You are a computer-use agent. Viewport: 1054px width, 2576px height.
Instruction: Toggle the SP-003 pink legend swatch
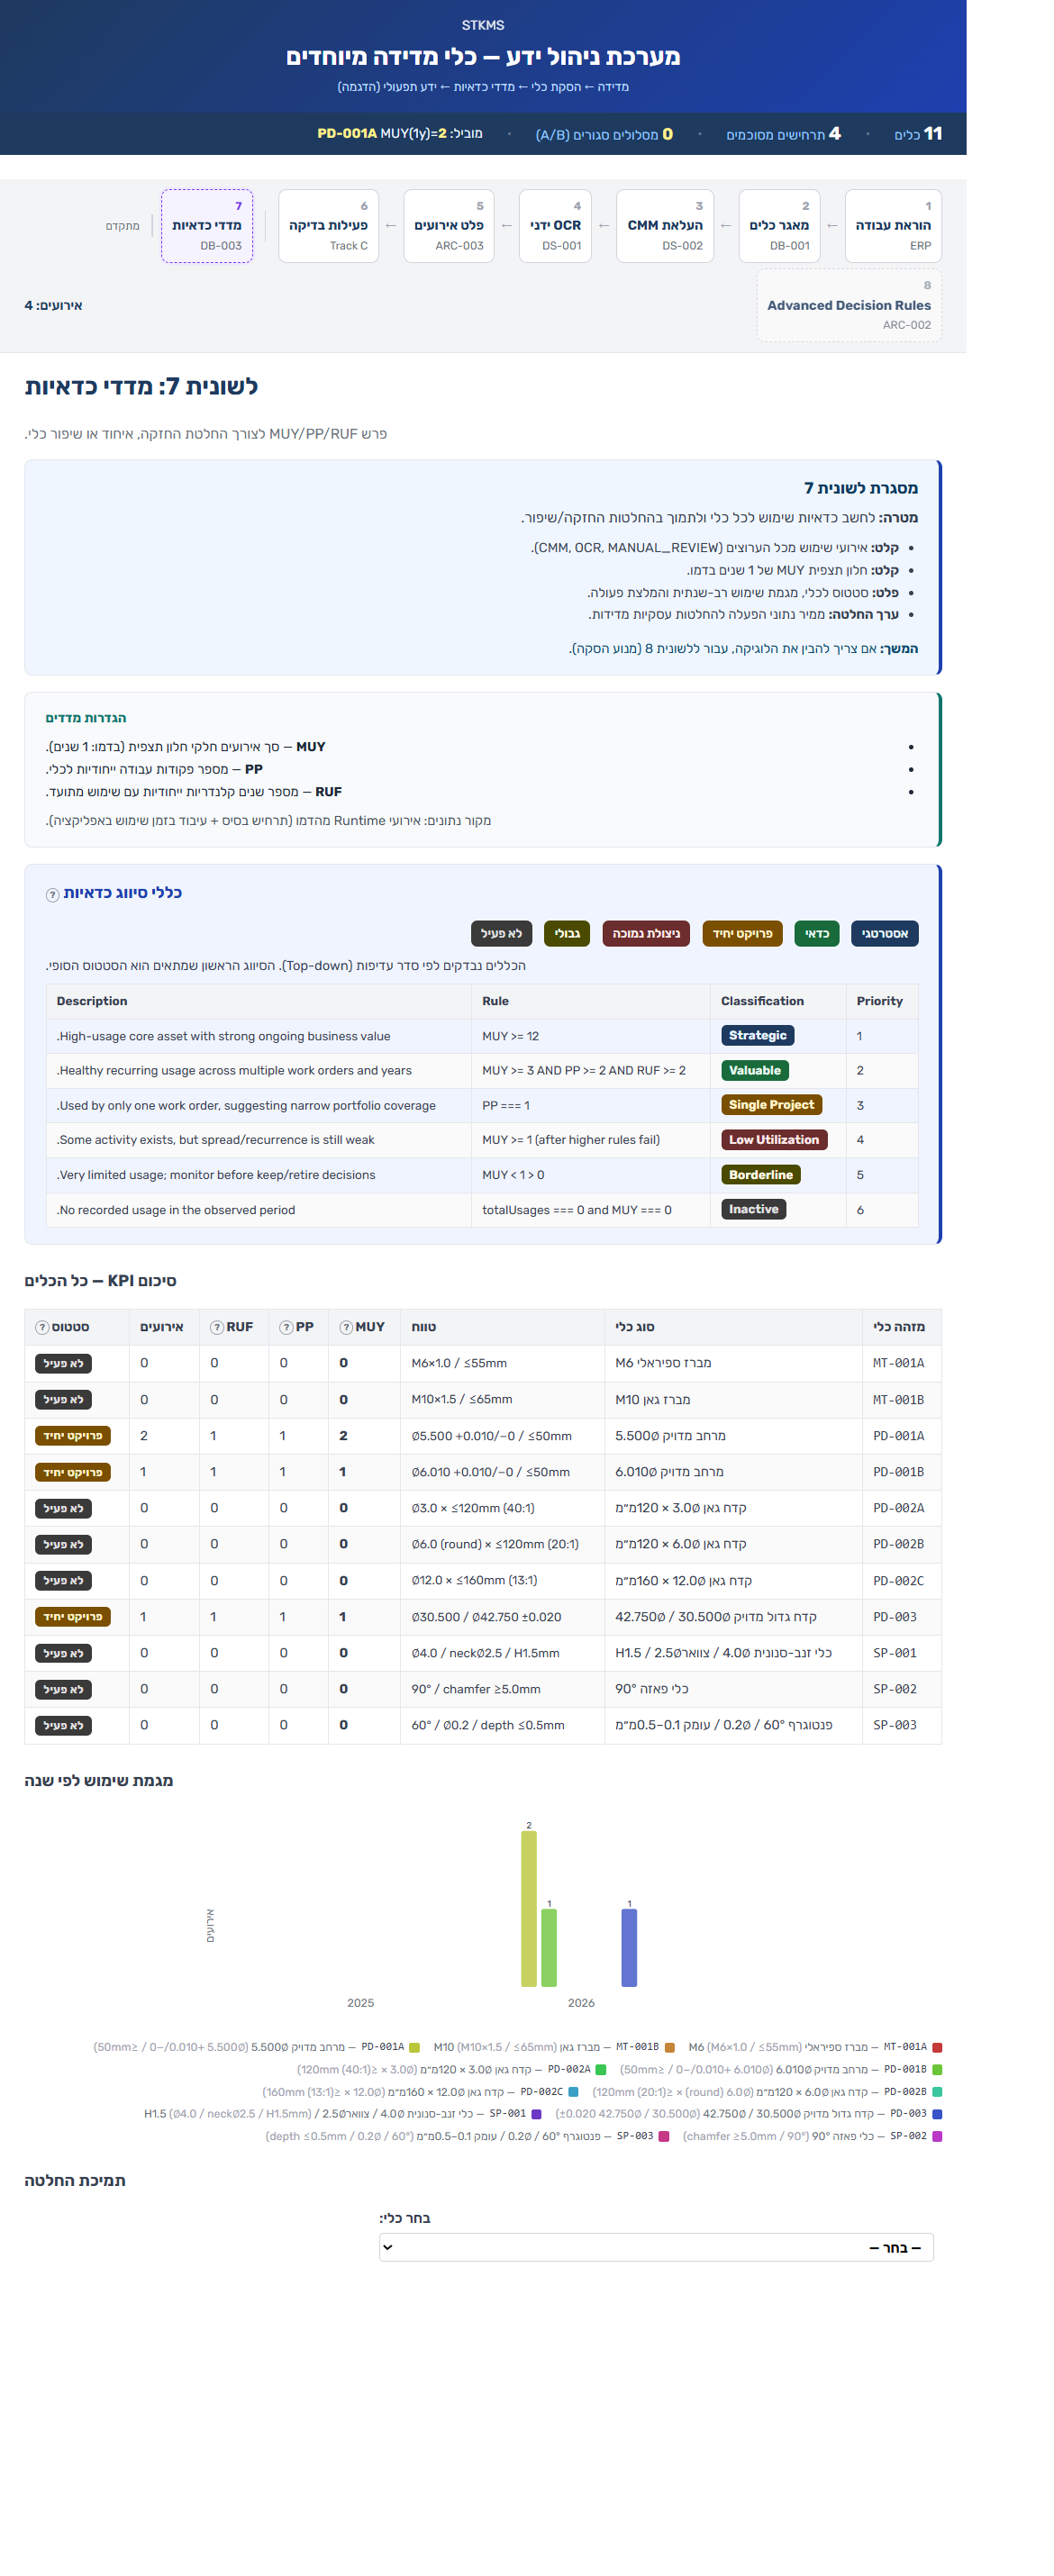664,2136
